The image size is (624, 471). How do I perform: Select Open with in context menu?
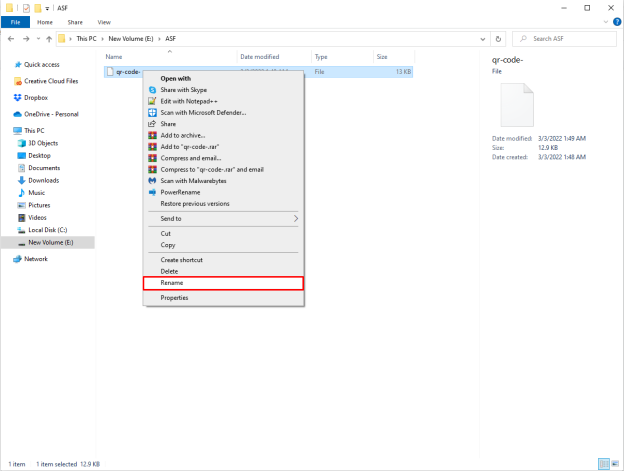[223, 78]
